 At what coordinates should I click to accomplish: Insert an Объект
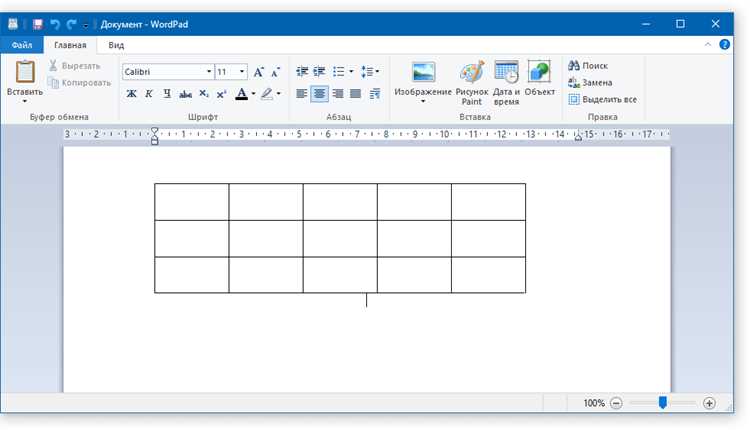(540, 78)
